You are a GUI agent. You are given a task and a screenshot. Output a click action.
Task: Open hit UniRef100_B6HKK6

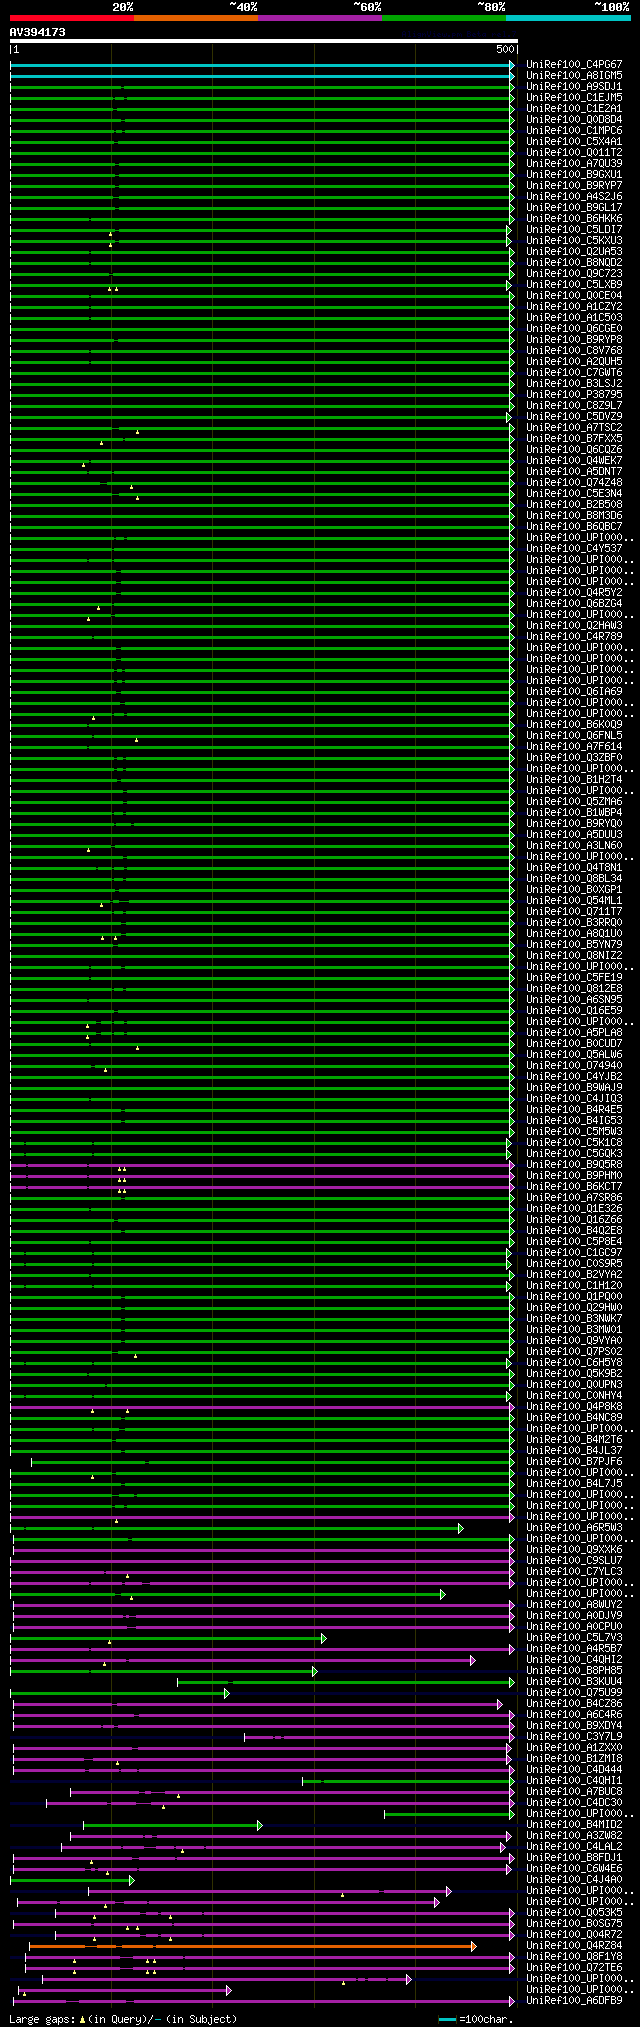point(574,219)
